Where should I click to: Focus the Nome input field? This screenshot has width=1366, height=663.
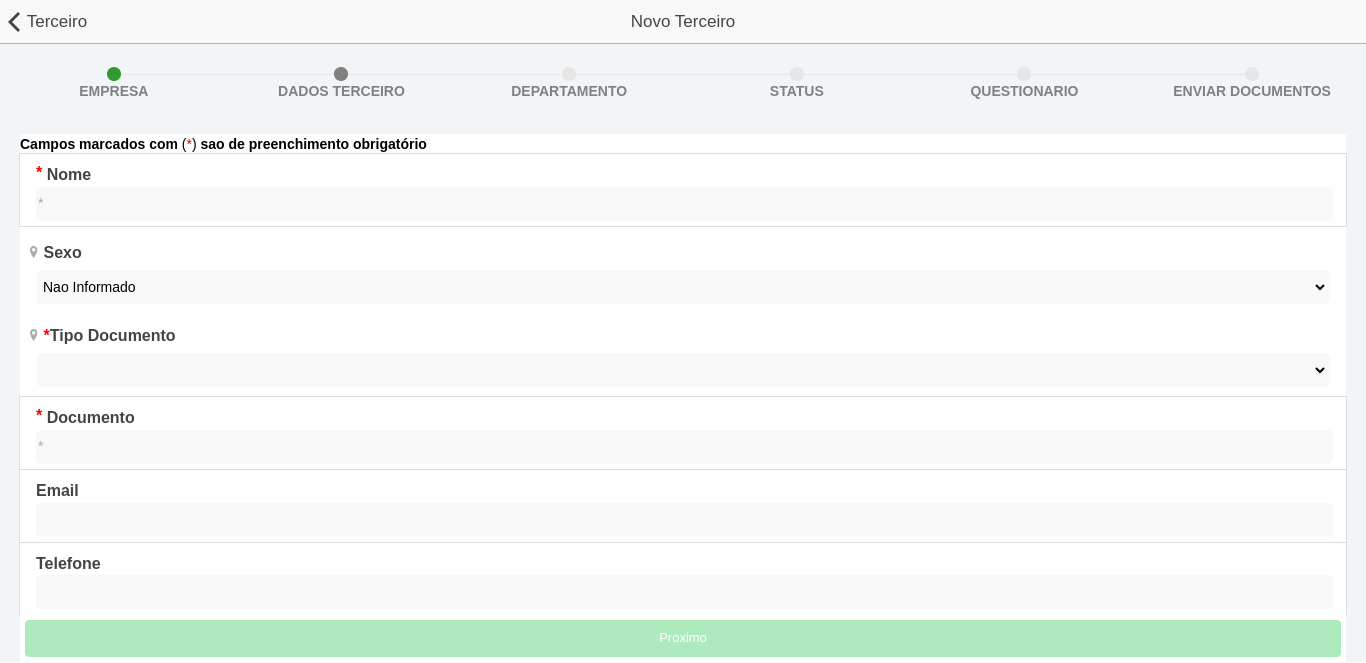(683, 204)
